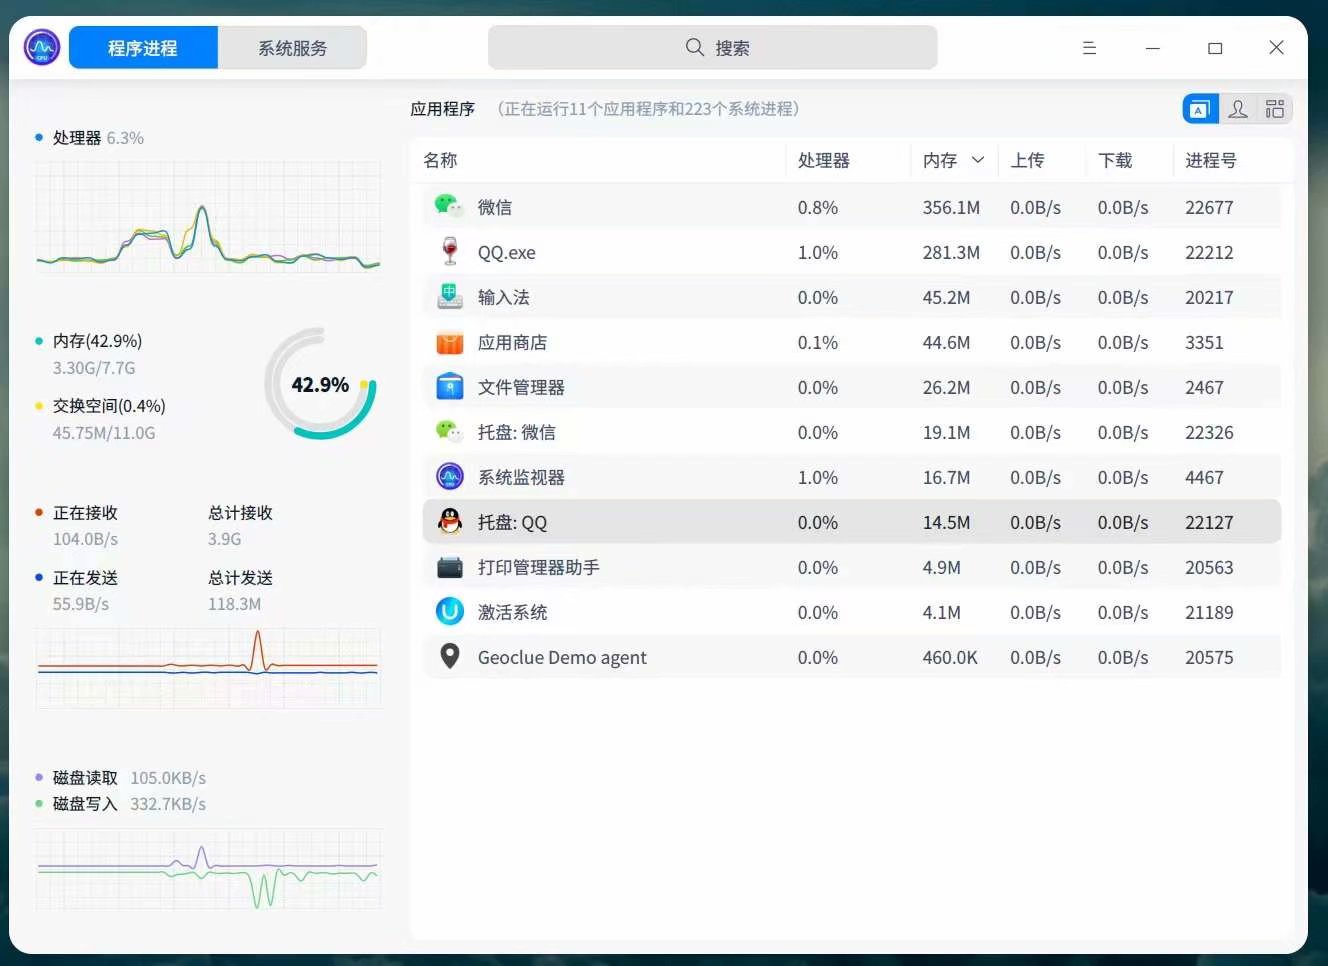The width and height of the screenshot is (1328, 966).
Task: Switch to the 系统服务 tab
Action: (x=292, y=48)
